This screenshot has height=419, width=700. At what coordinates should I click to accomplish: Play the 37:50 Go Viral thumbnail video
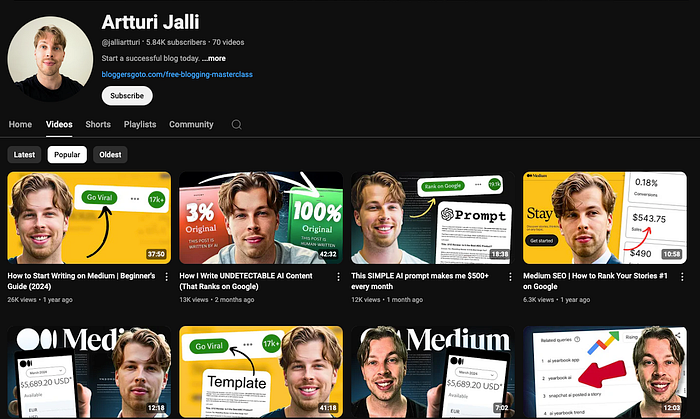89,218
